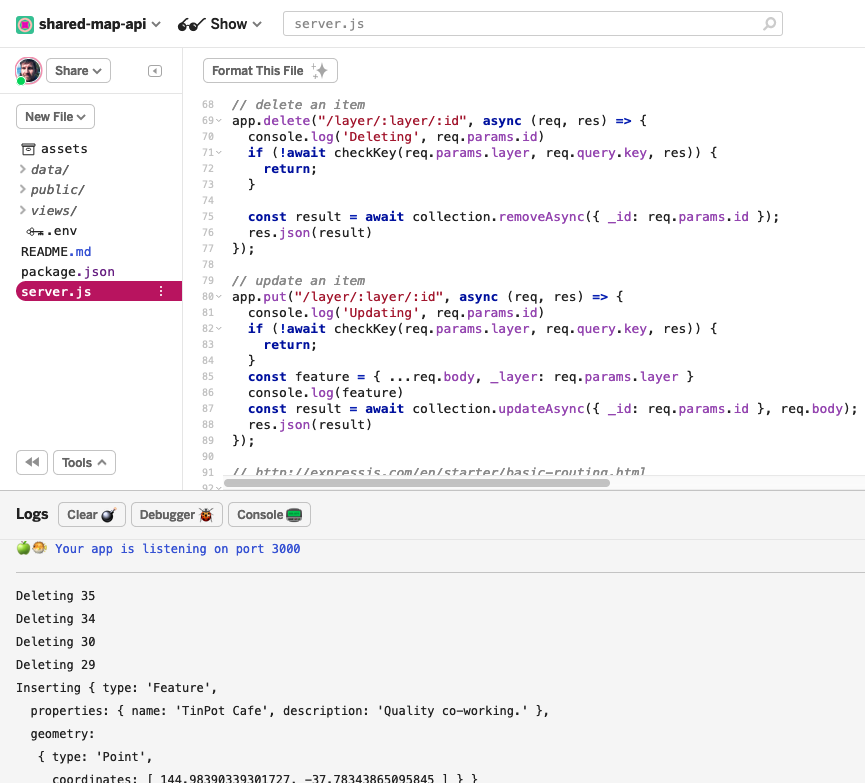Click the search magnifier icon

769,24
